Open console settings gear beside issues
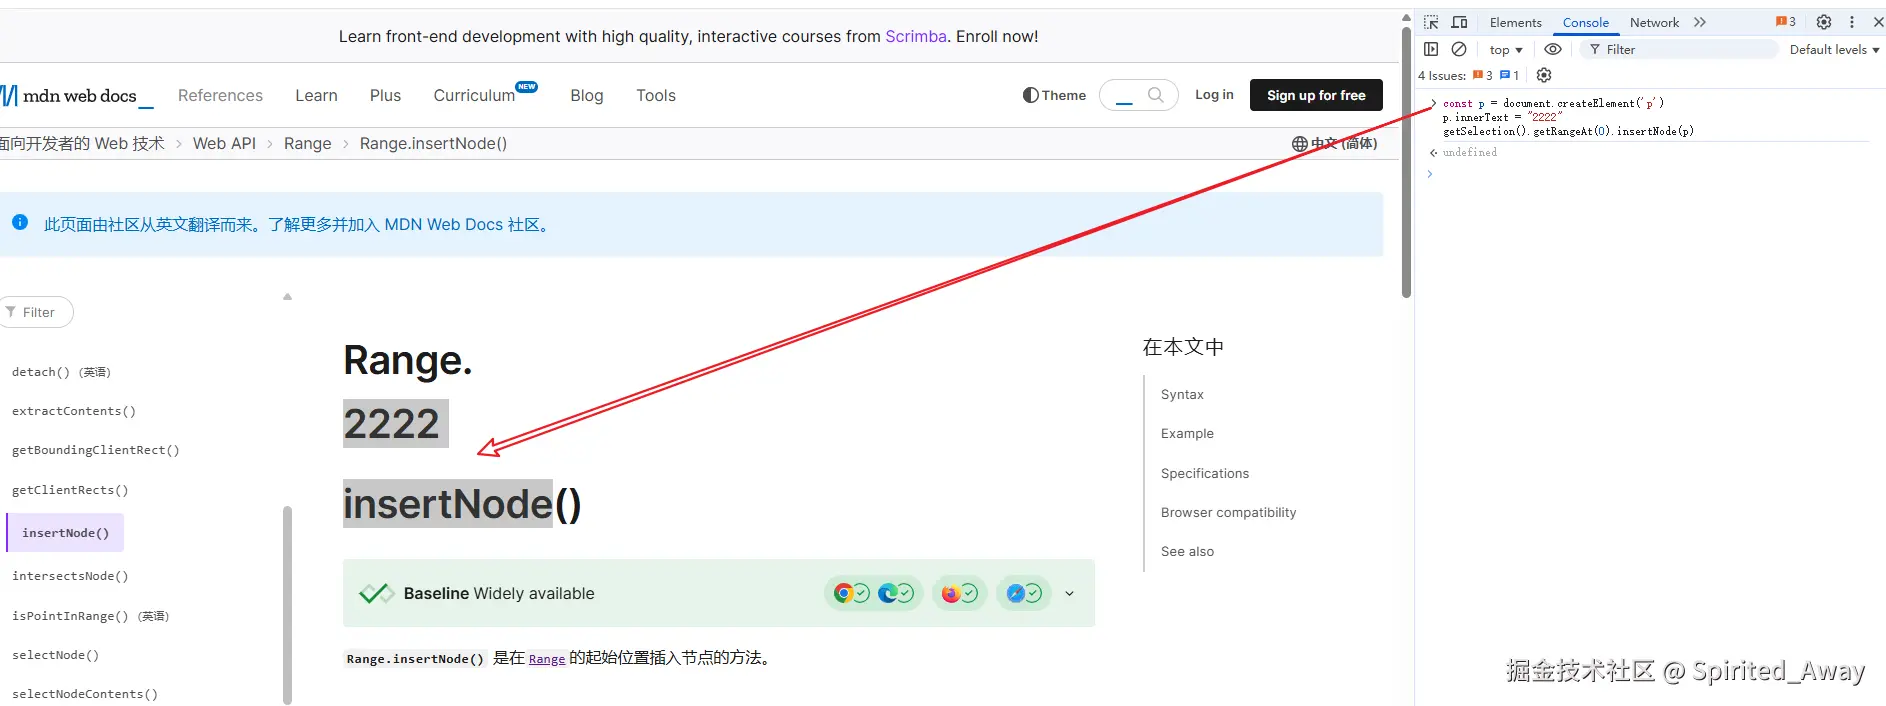The width and height of the screenshot is (1886, 706). pos(1544,75)
